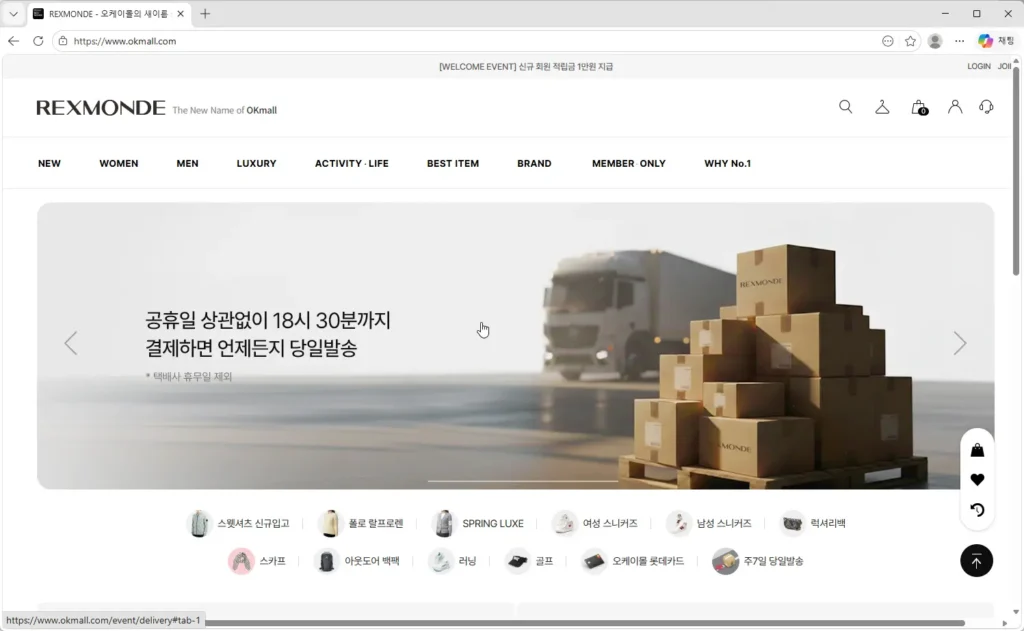Open the WOMEN menu
This screenshot has width=1024, height=631.
point(119,163)
